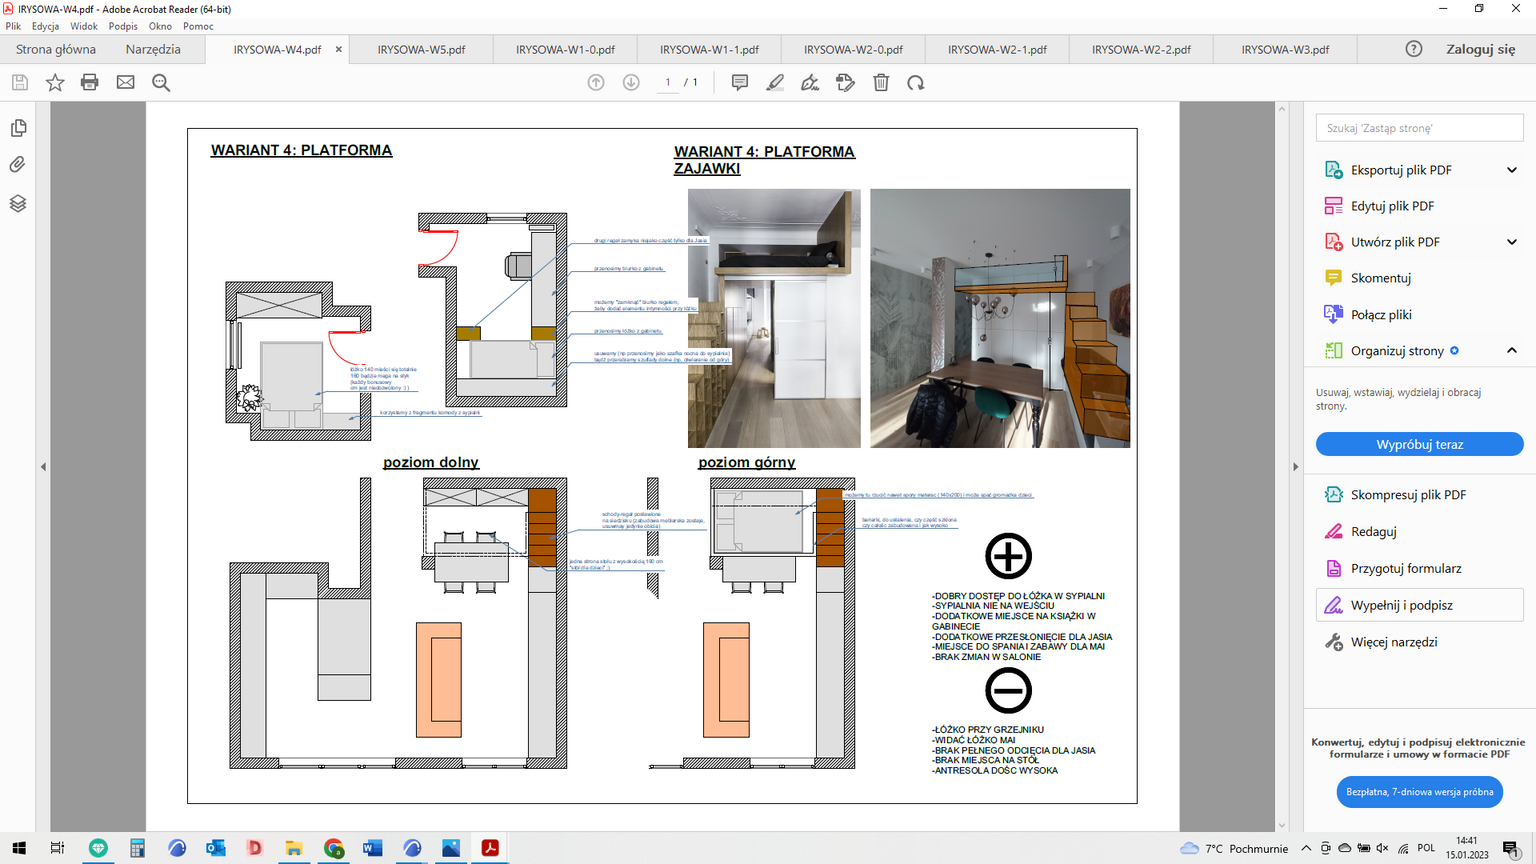Image resolution: width=1536 pixels, height=864 pixels.
Task: Select the highlighter pen tool
Action: click(x=775, y=83)
